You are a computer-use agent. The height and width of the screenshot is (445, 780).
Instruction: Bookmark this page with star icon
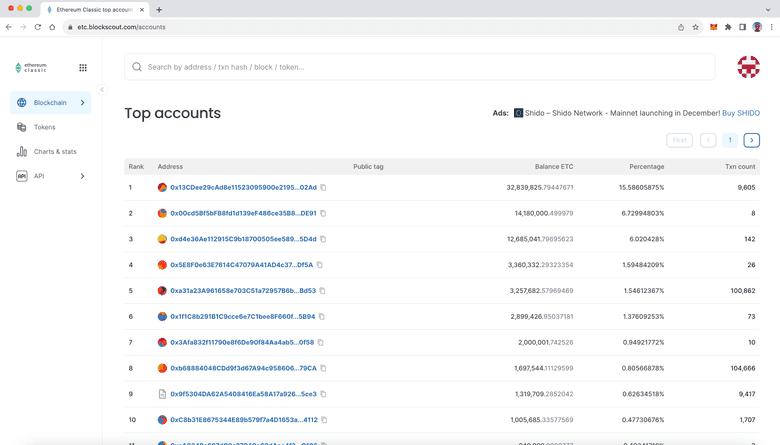point(696,27)
